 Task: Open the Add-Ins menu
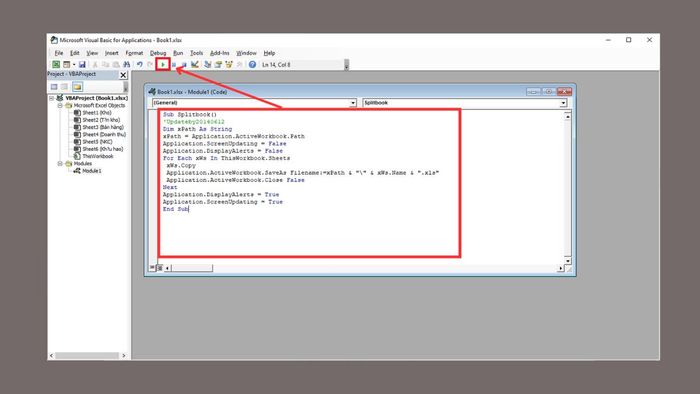pyautogui.click(x=220, y=53)
